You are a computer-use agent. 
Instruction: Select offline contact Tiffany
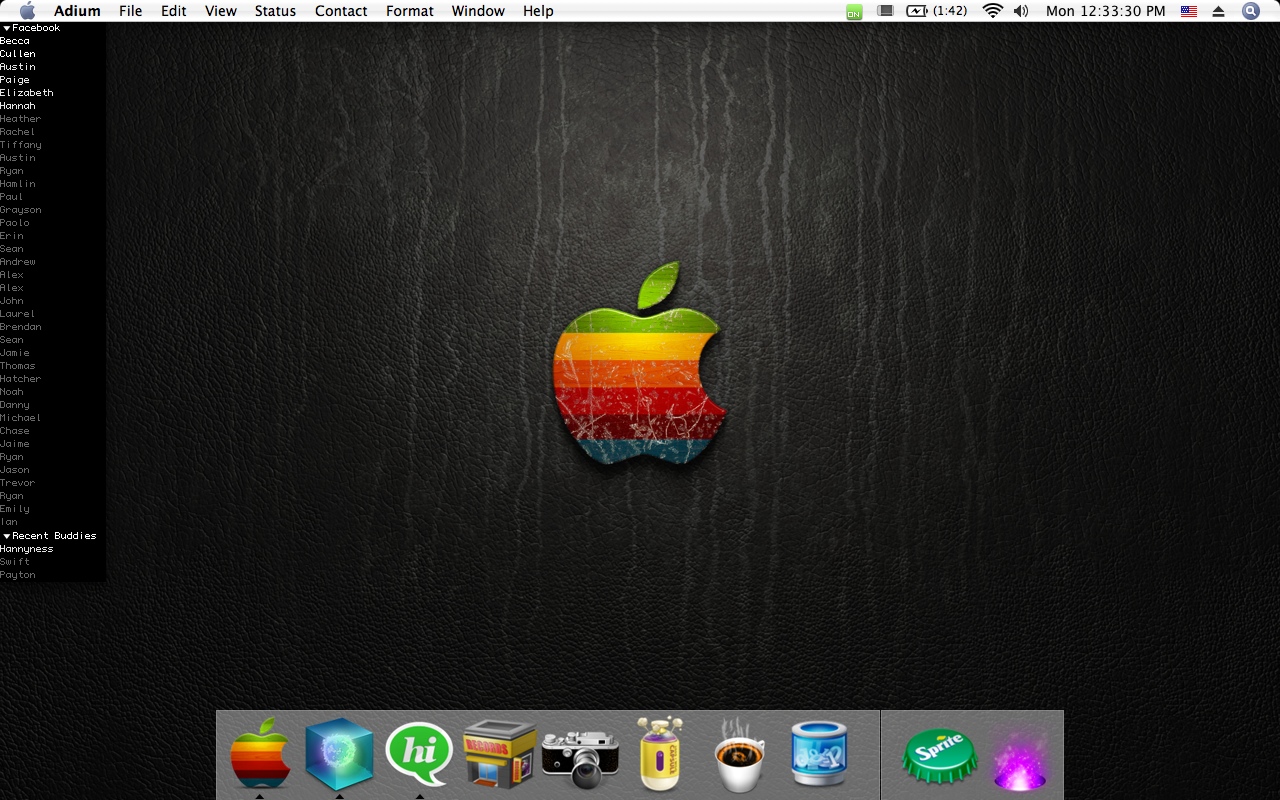[x=21, y=145]
